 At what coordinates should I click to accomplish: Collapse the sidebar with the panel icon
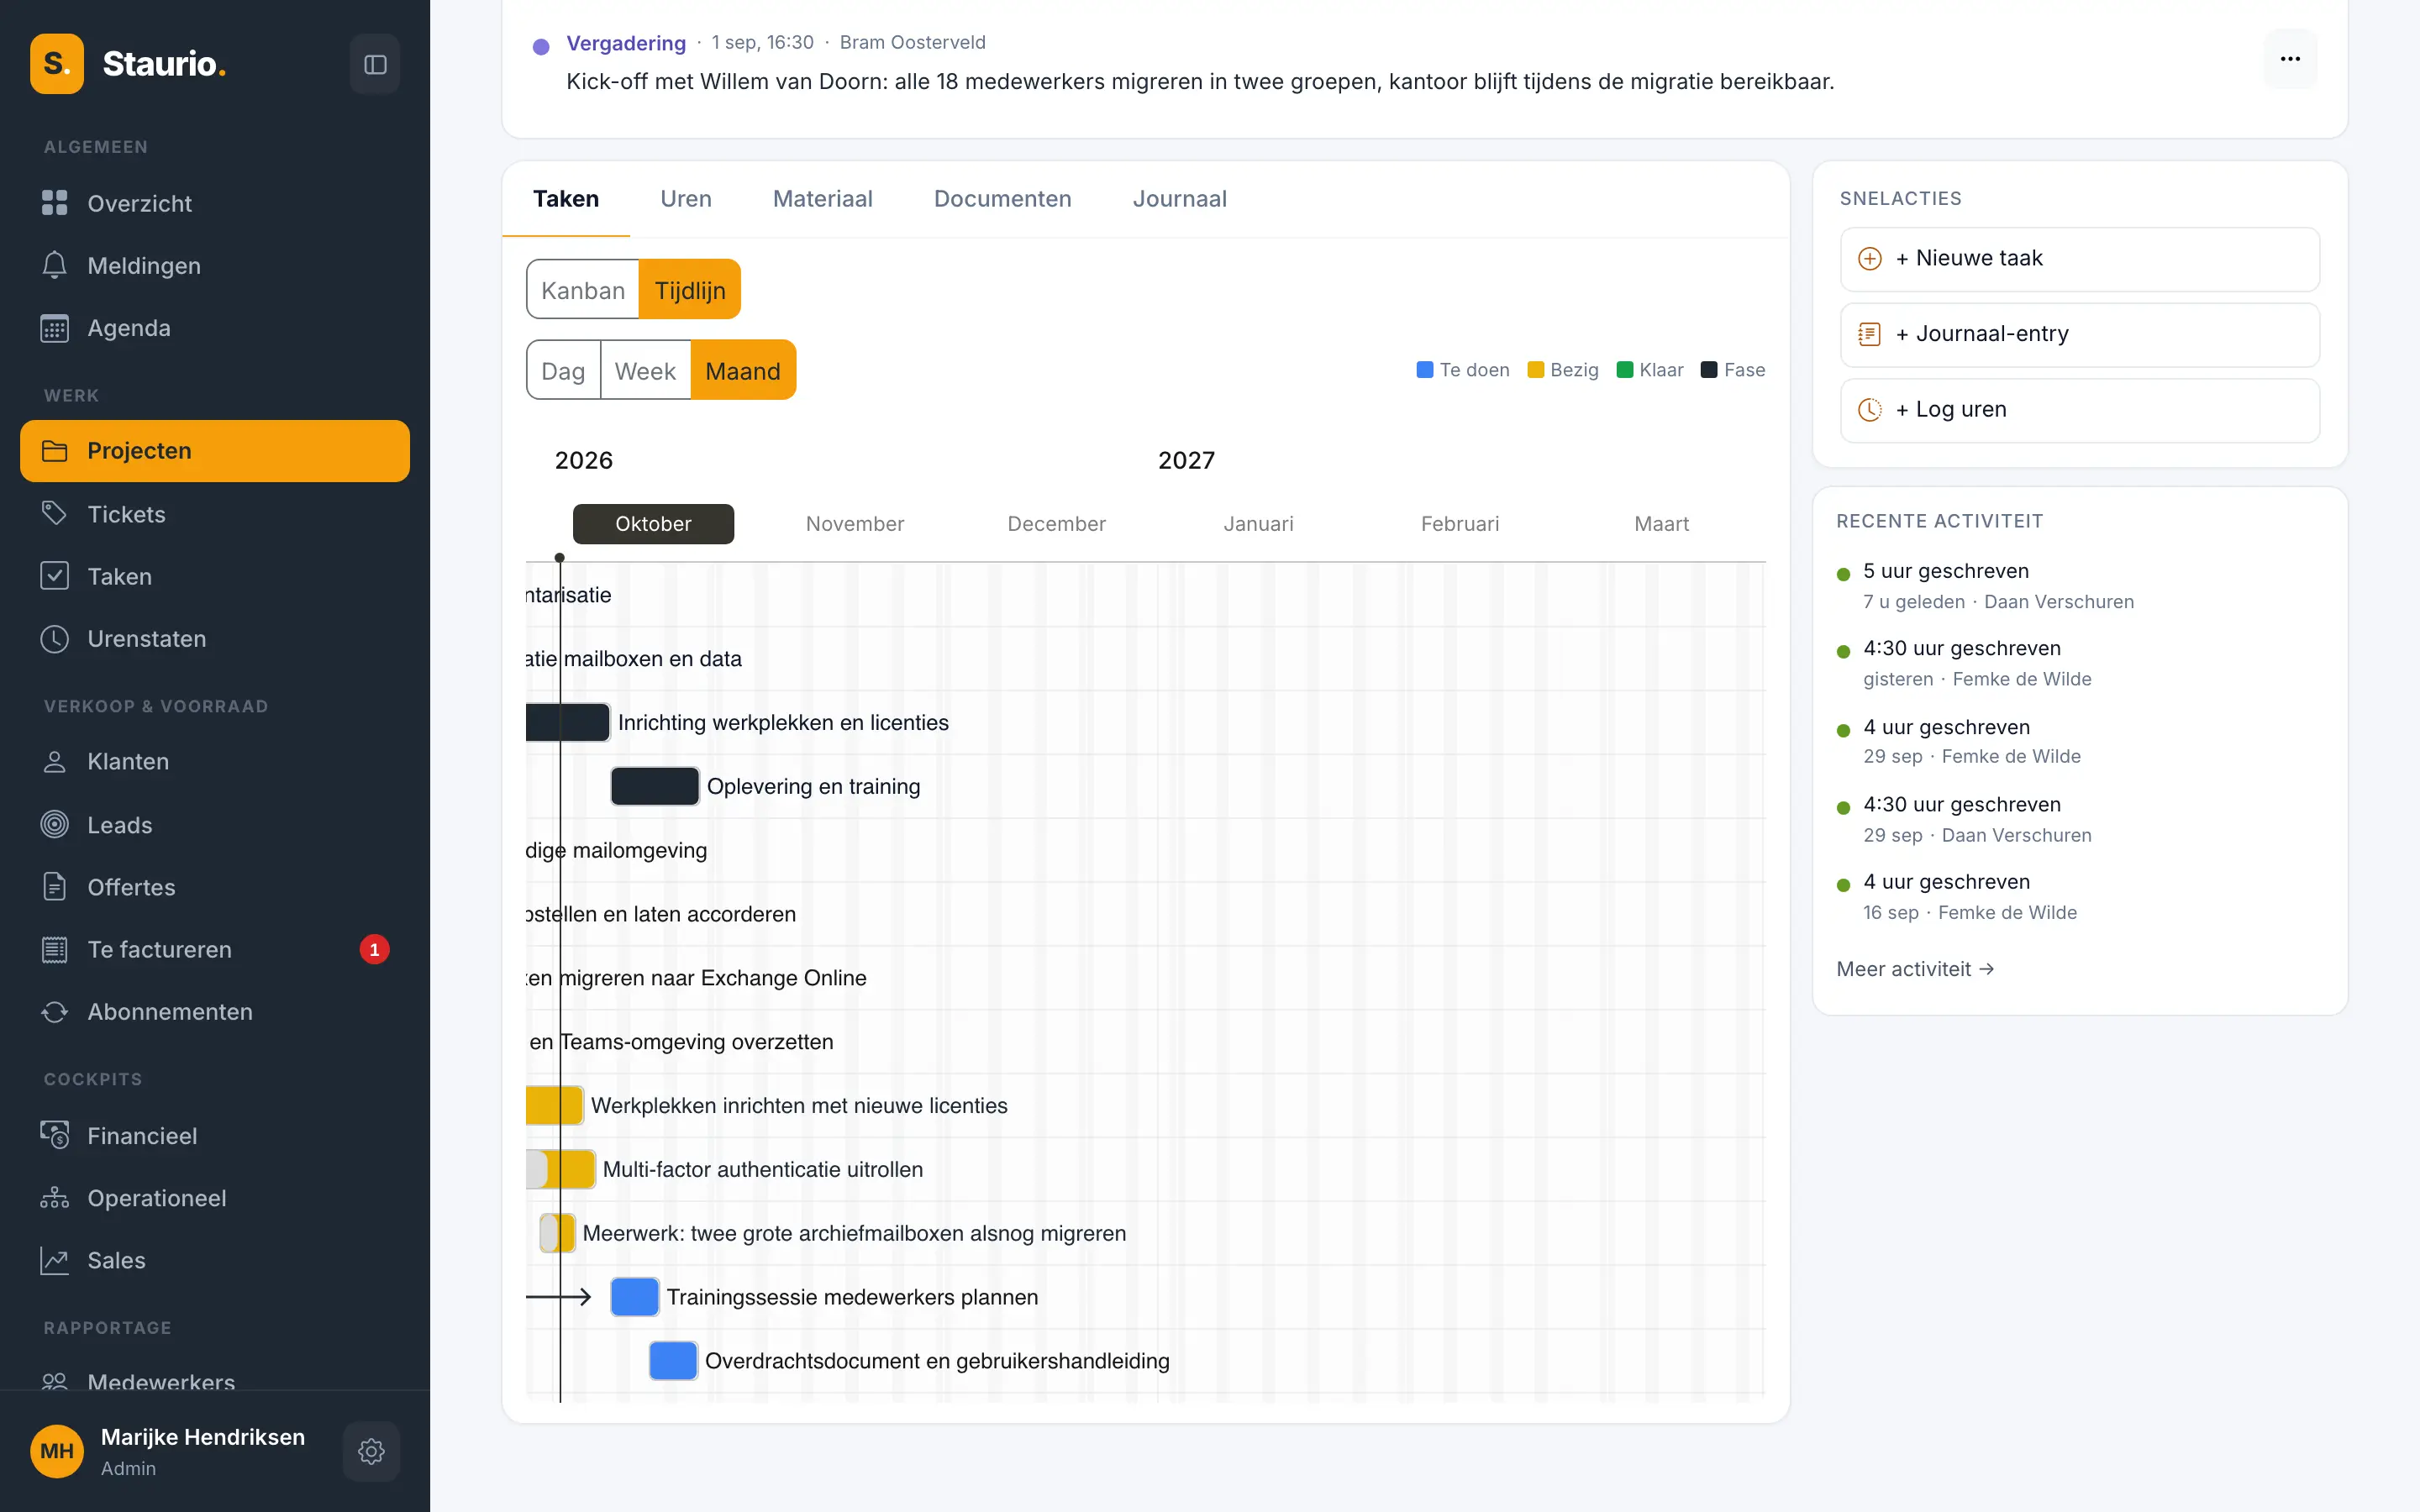(x=375, y=64)
